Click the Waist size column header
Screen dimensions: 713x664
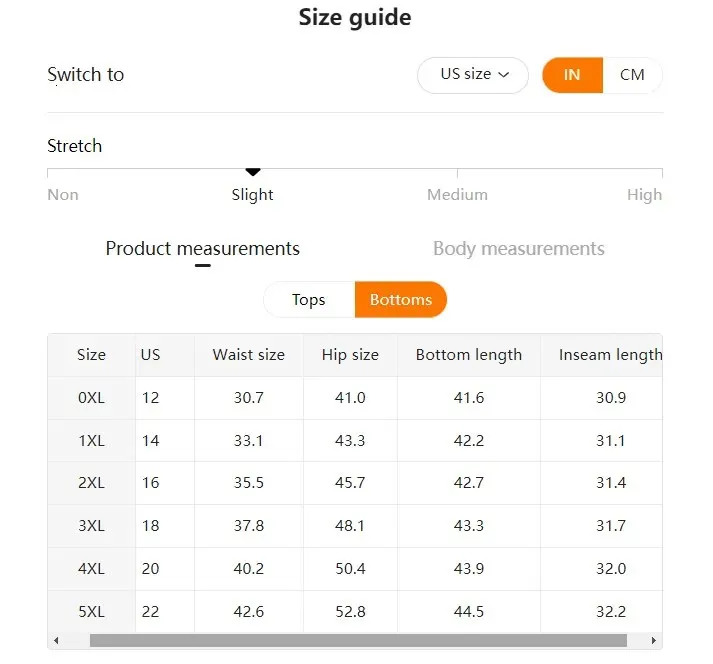249,355
